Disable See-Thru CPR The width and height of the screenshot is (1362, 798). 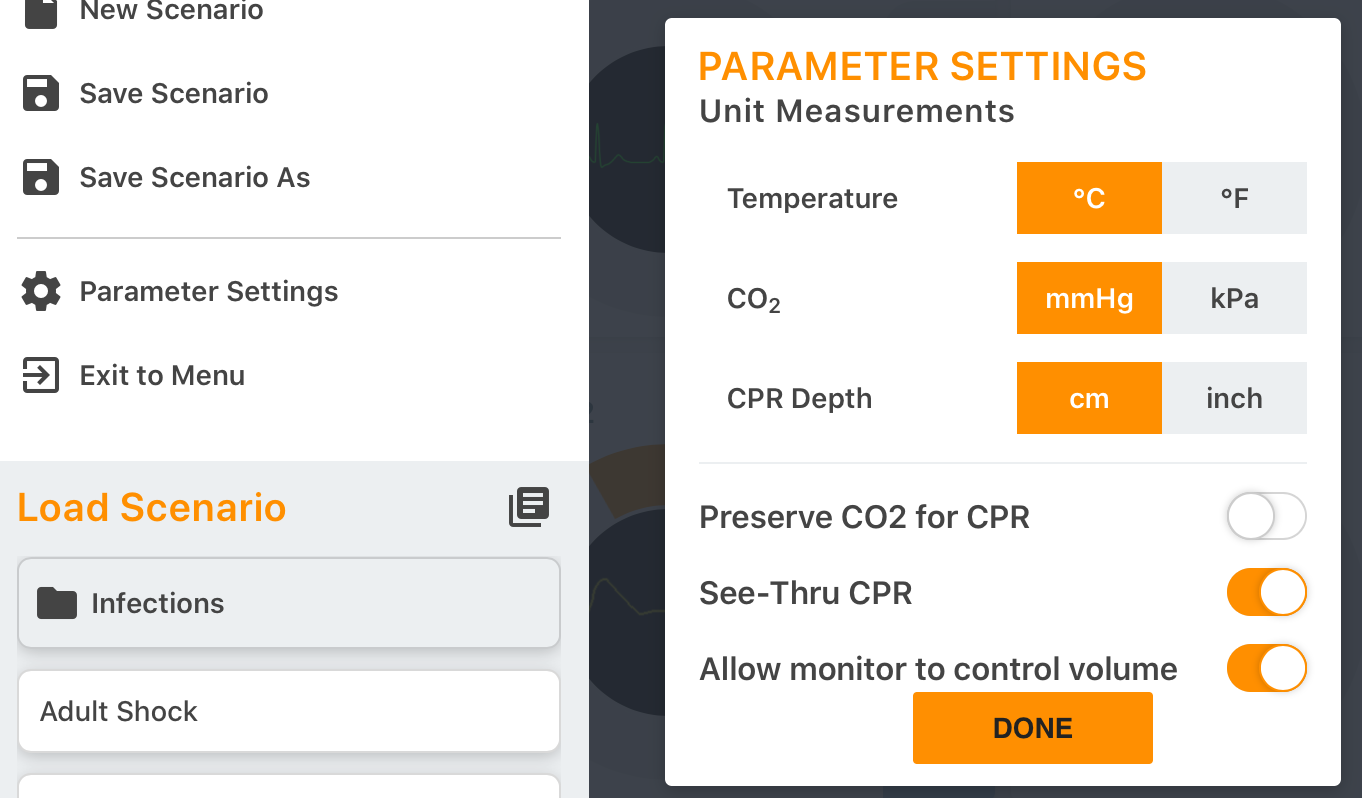pos(1267,592)
